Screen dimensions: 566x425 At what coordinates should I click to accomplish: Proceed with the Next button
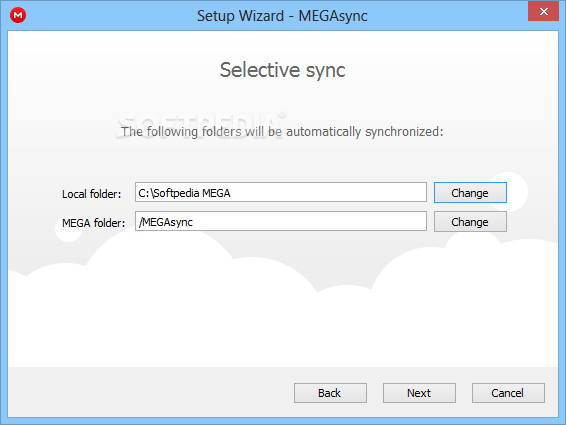[419, 393]
